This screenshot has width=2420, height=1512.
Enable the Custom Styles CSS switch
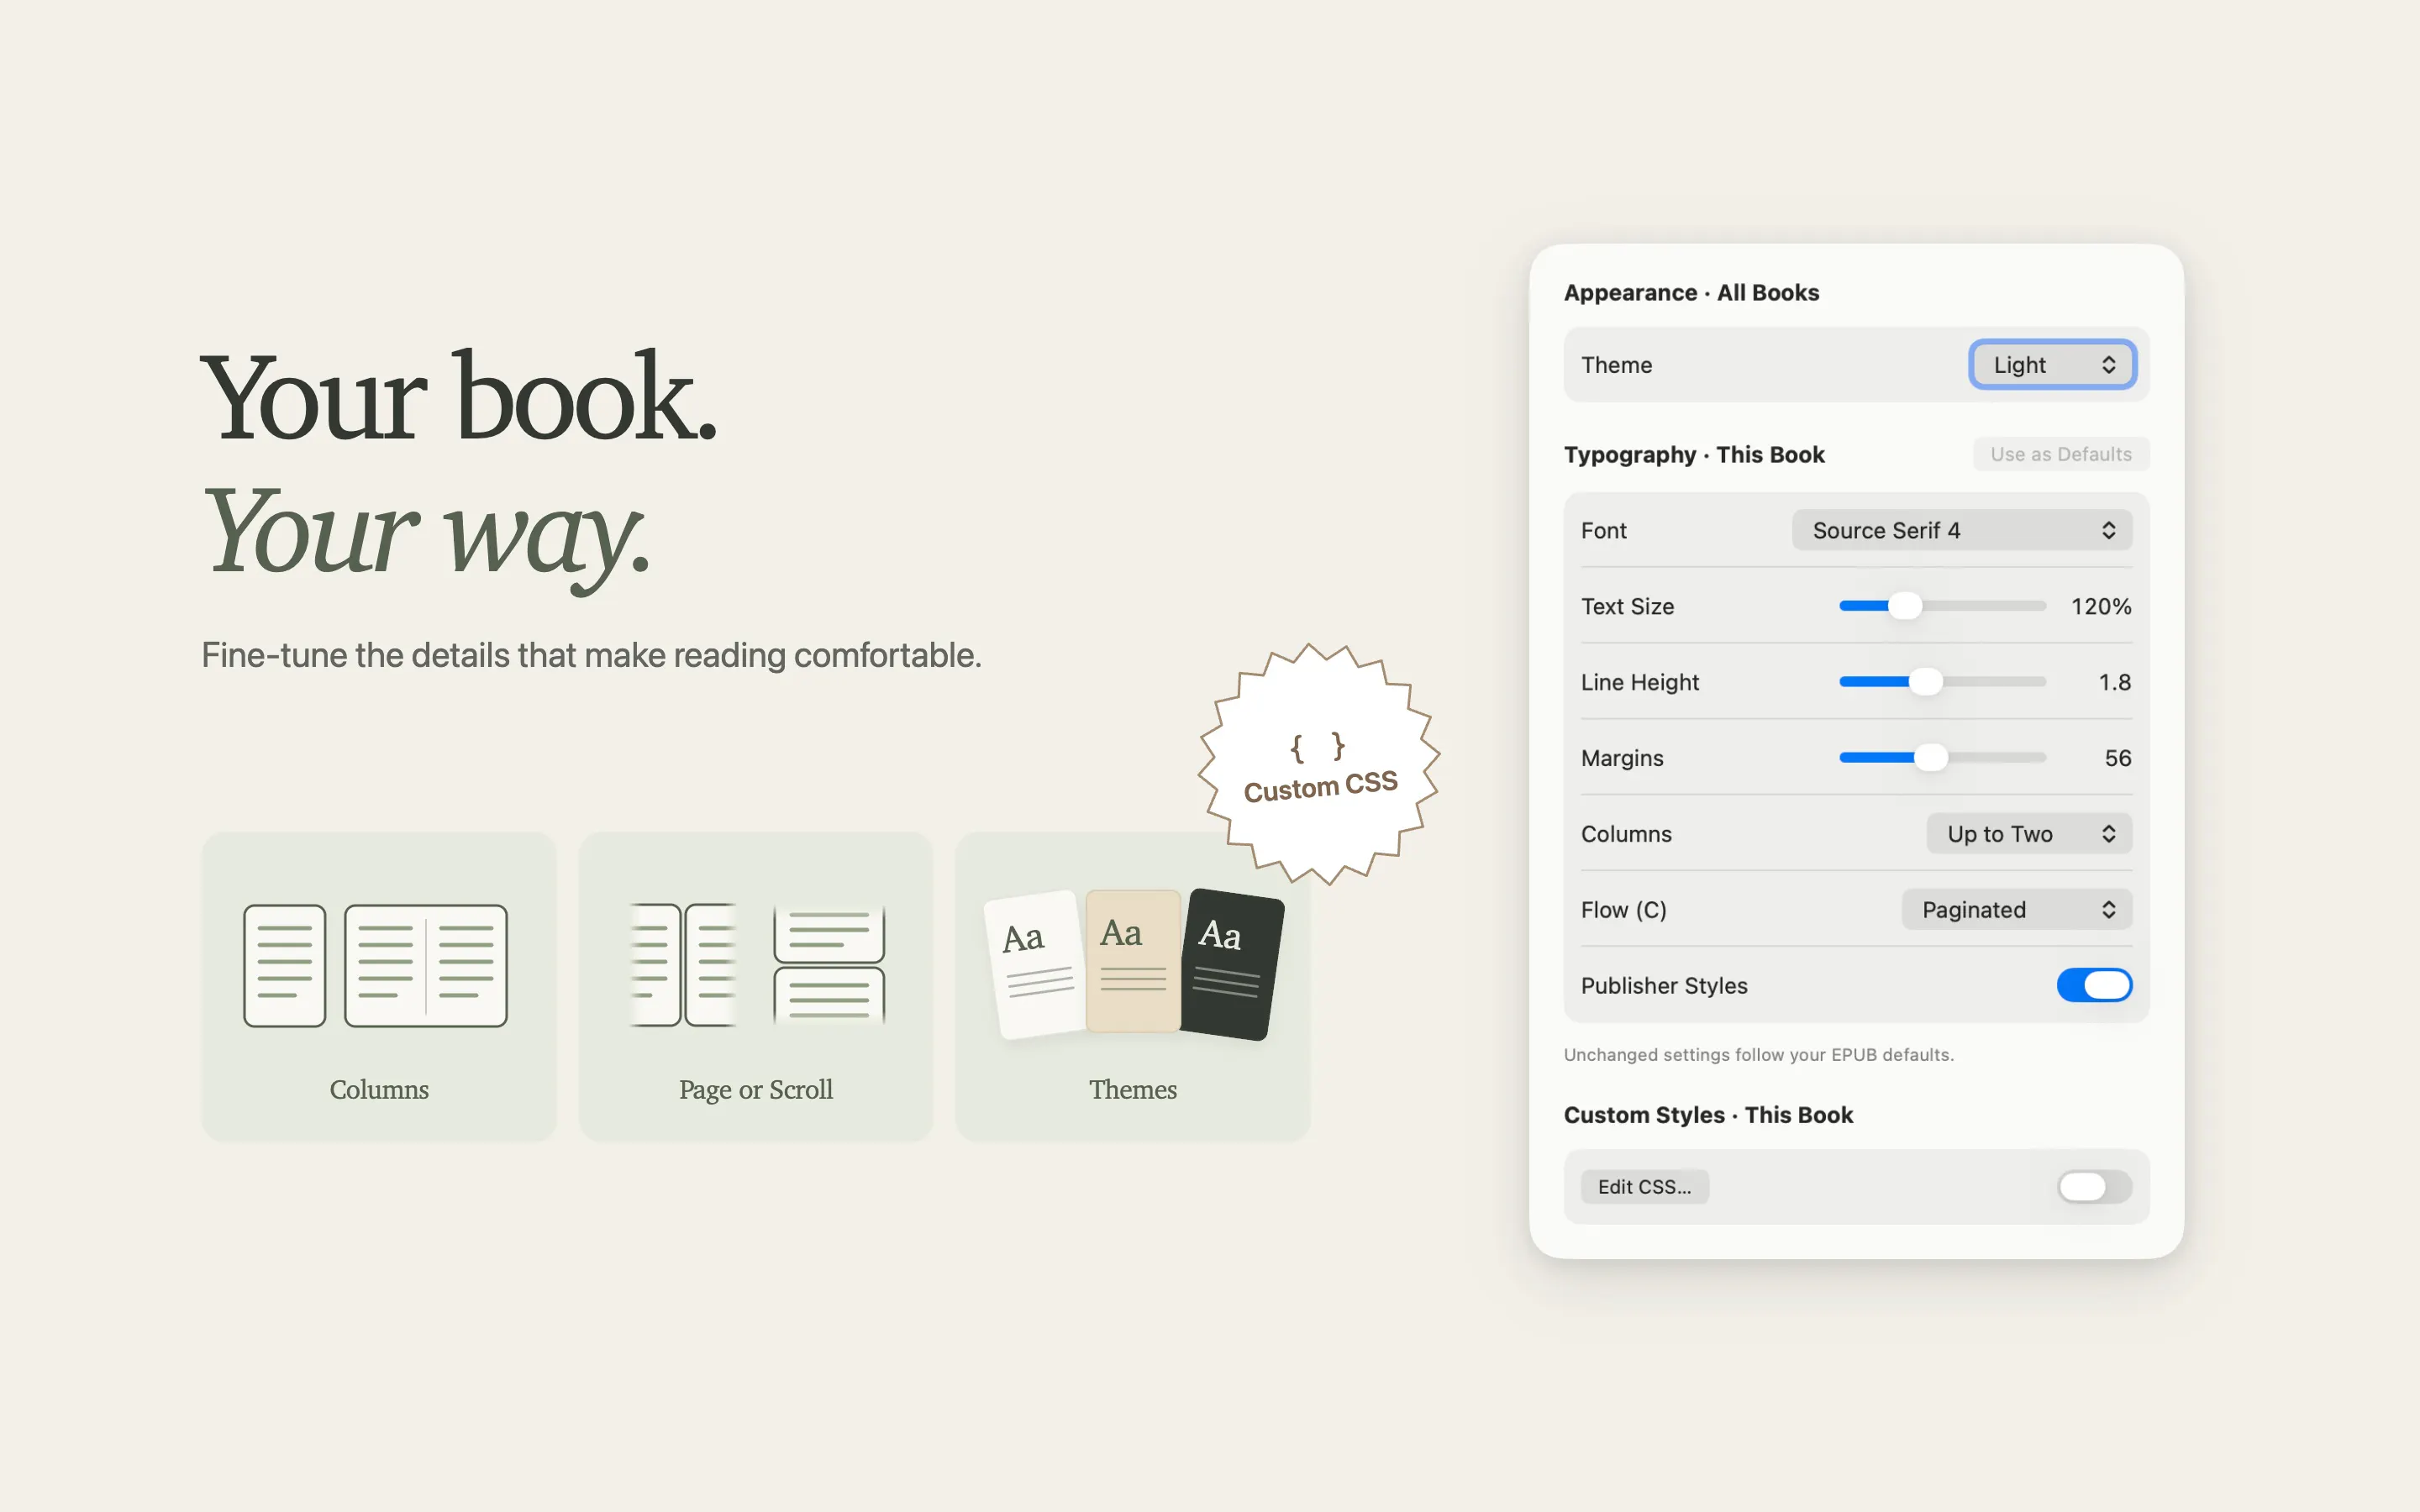pos(2094,1187)
